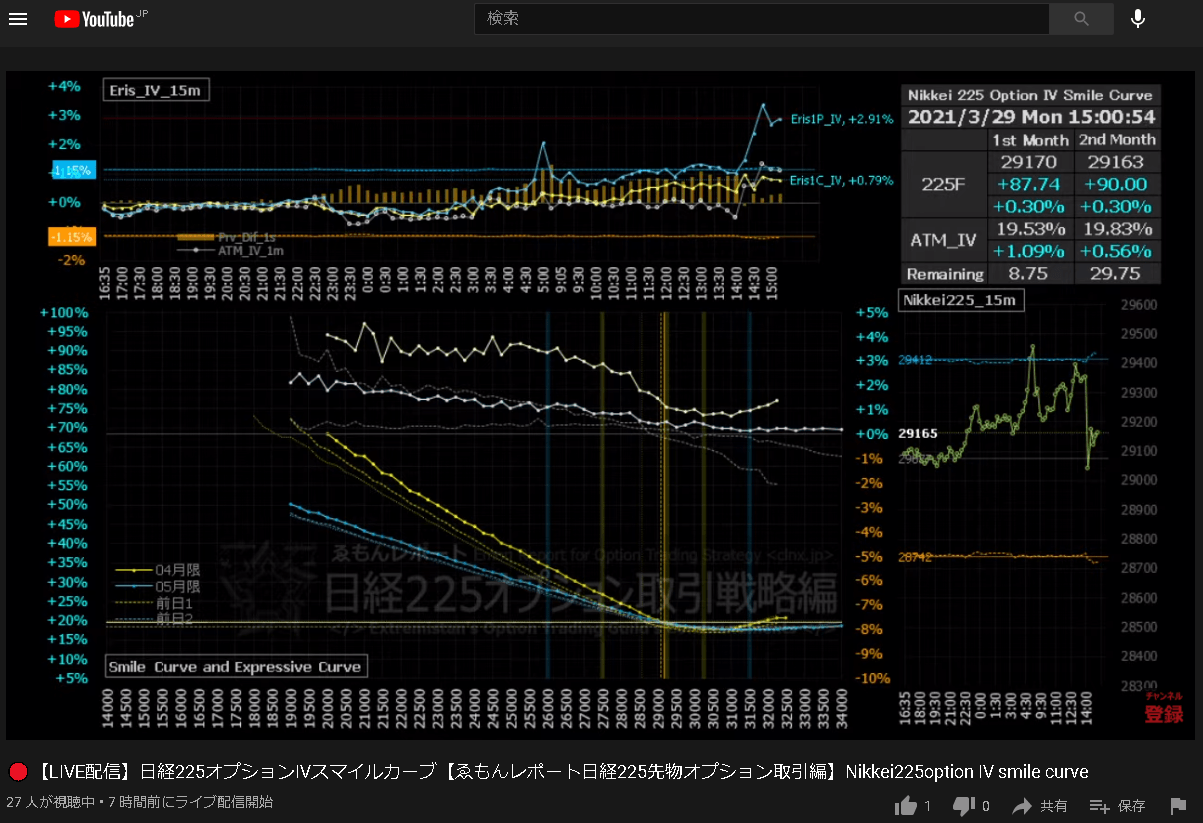Screen dimensions: 1203x823
Task: Dislike the video with thumbs-down icon
Action: tap(964, 805)
